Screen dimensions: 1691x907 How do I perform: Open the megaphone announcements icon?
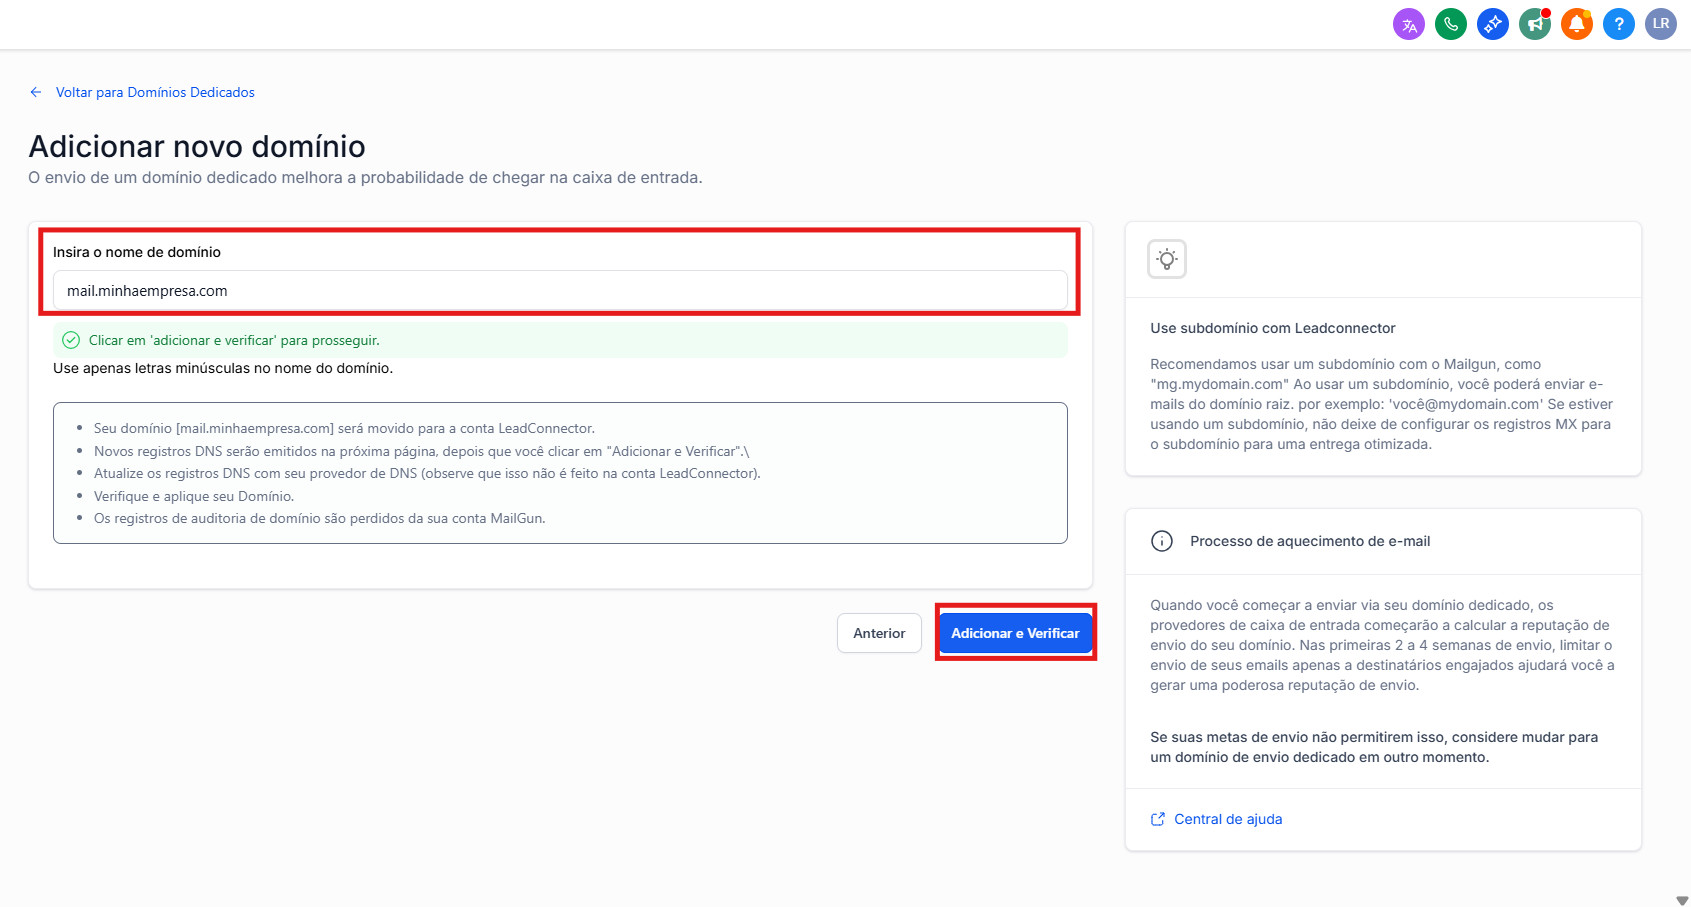point(1535,24)
